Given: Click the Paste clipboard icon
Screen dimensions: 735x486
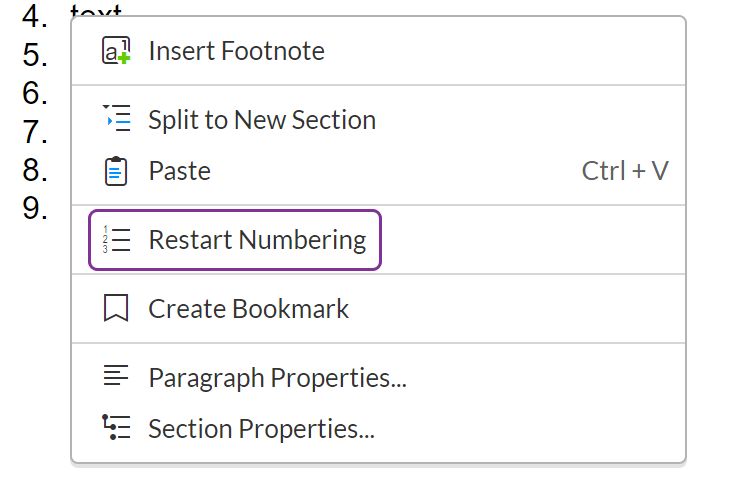Looking at the screenshot, I should point(116,171).
